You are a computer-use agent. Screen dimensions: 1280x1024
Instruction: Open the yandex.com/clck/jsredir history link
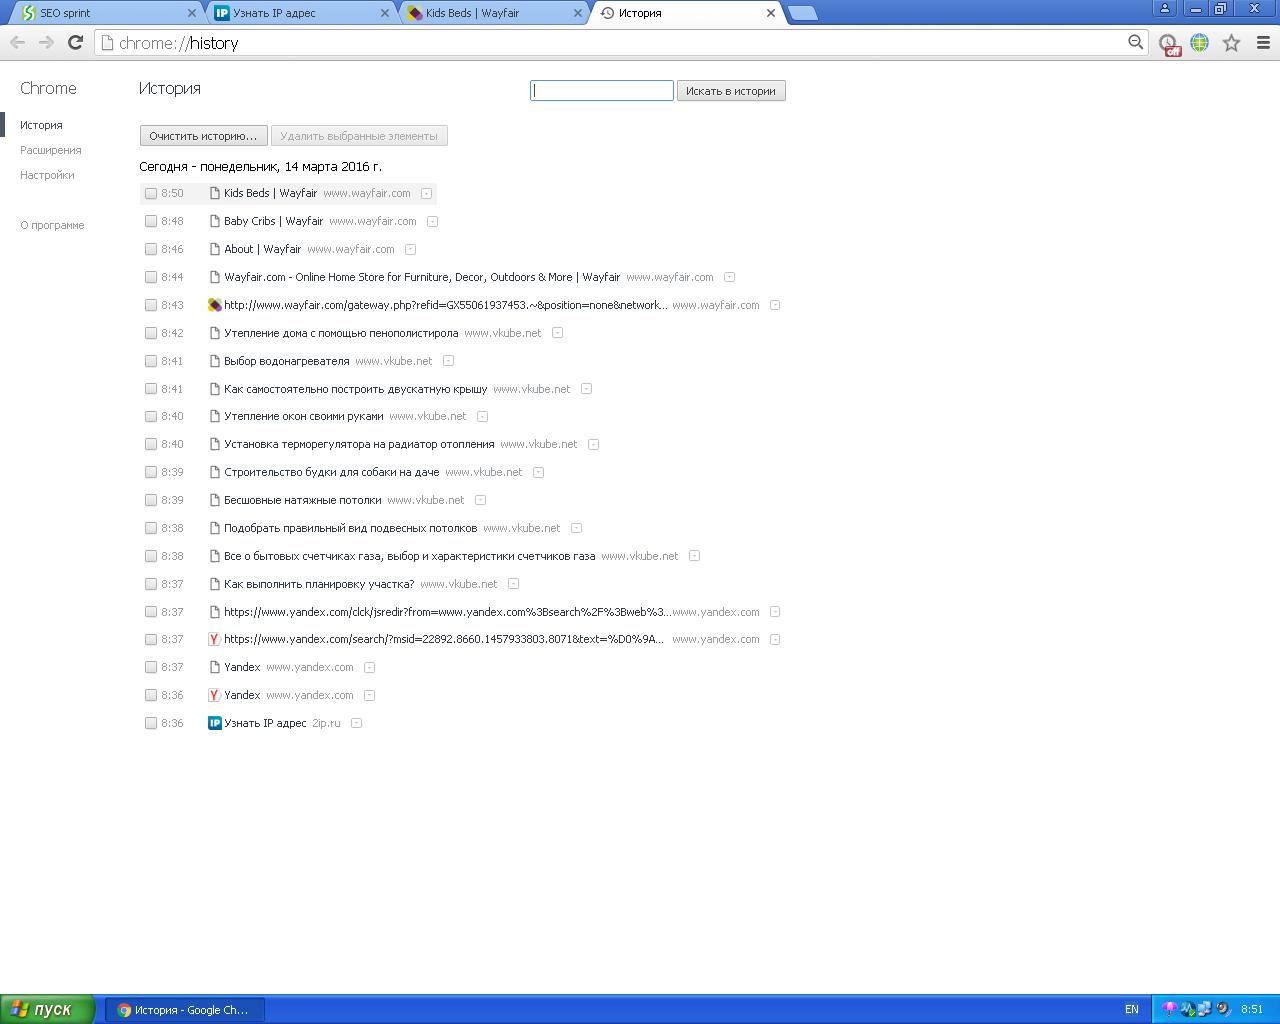(x=447, y=612)
